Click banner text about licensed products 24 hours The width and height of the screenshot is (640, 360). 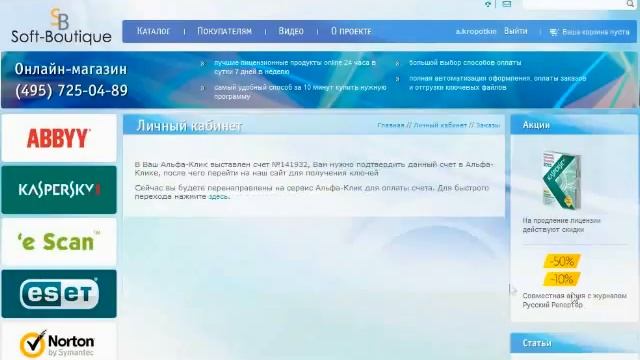click(x=295, y=67)
